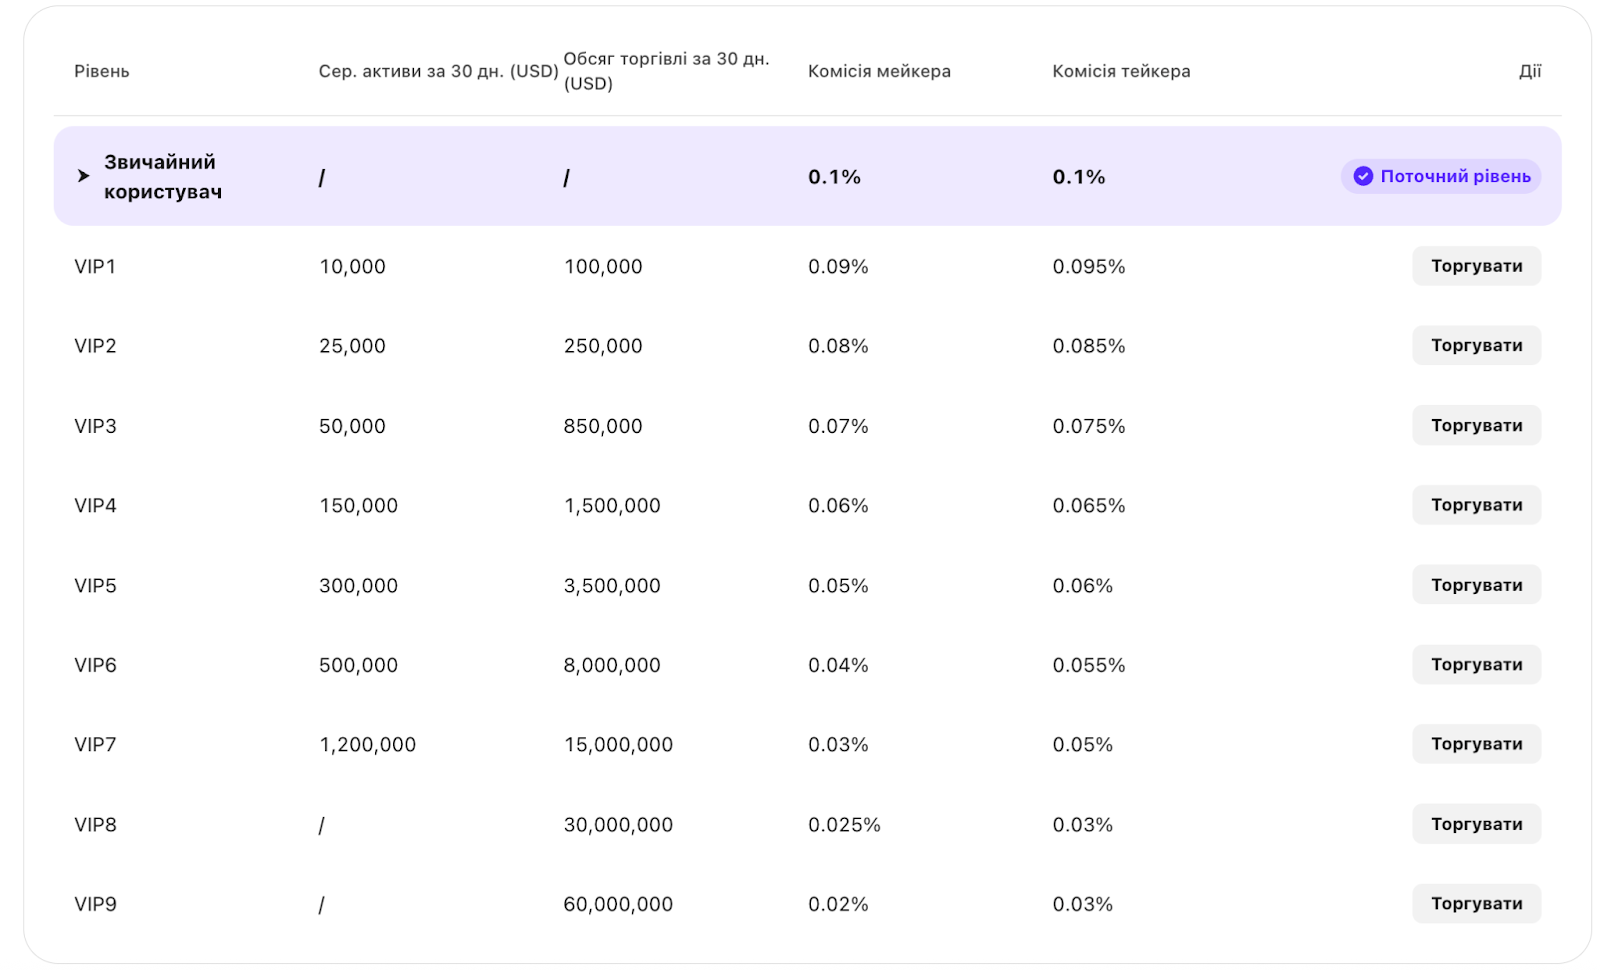This screenshot has width=1600, height=970.
Task: Click the 0.04% maker fee for VIP6
Action: pos(838,665)
